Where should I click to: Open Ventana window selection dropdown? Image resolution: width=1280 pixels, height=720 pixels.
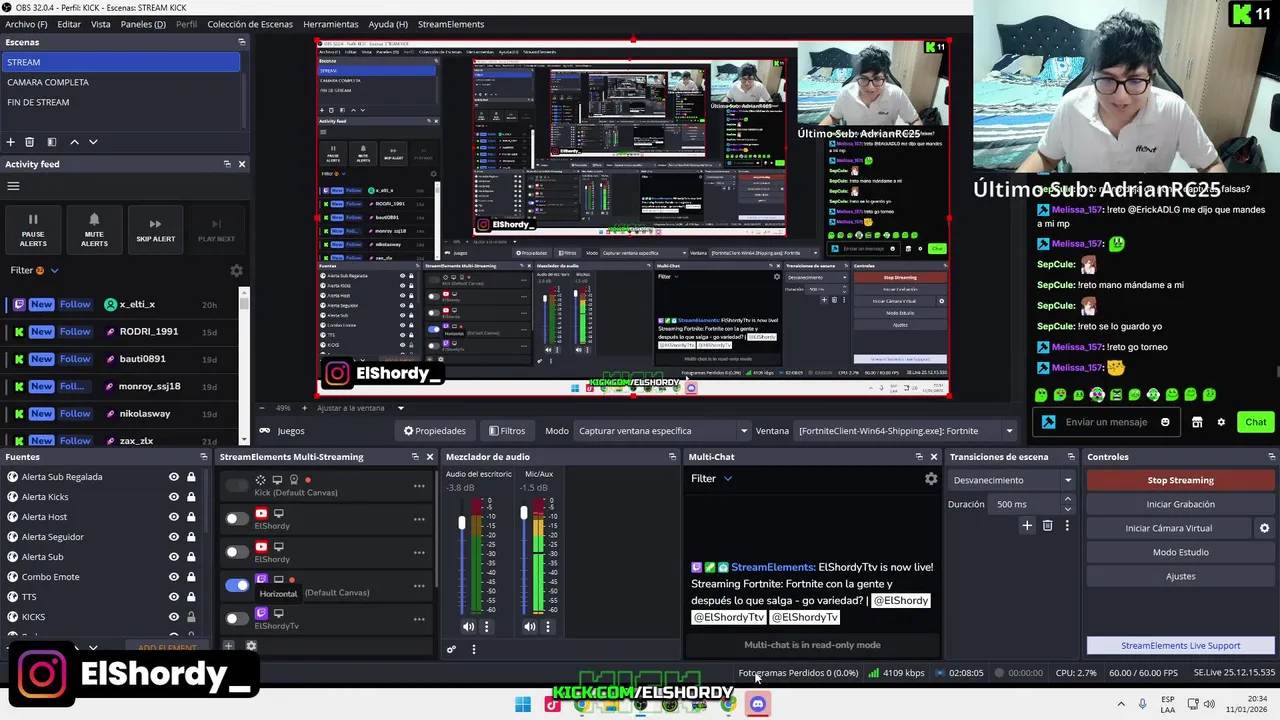905,431
